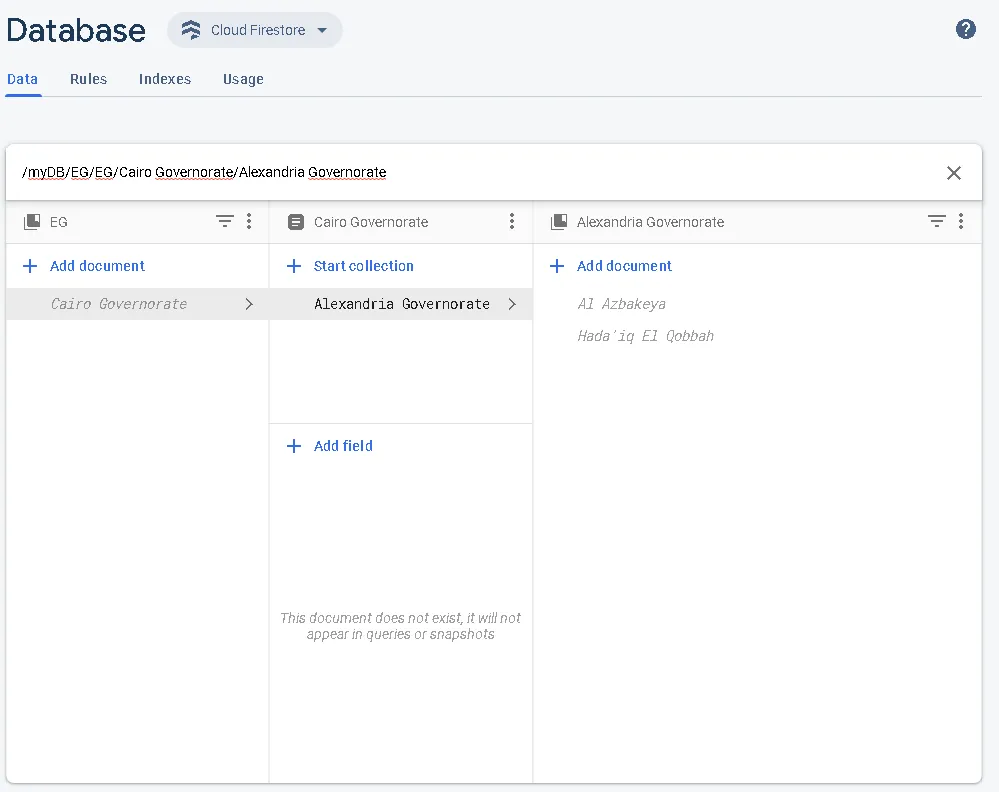Open Cairo Governorate document options menu
Screen dimensions: 999x792
[x=512, y=222]
